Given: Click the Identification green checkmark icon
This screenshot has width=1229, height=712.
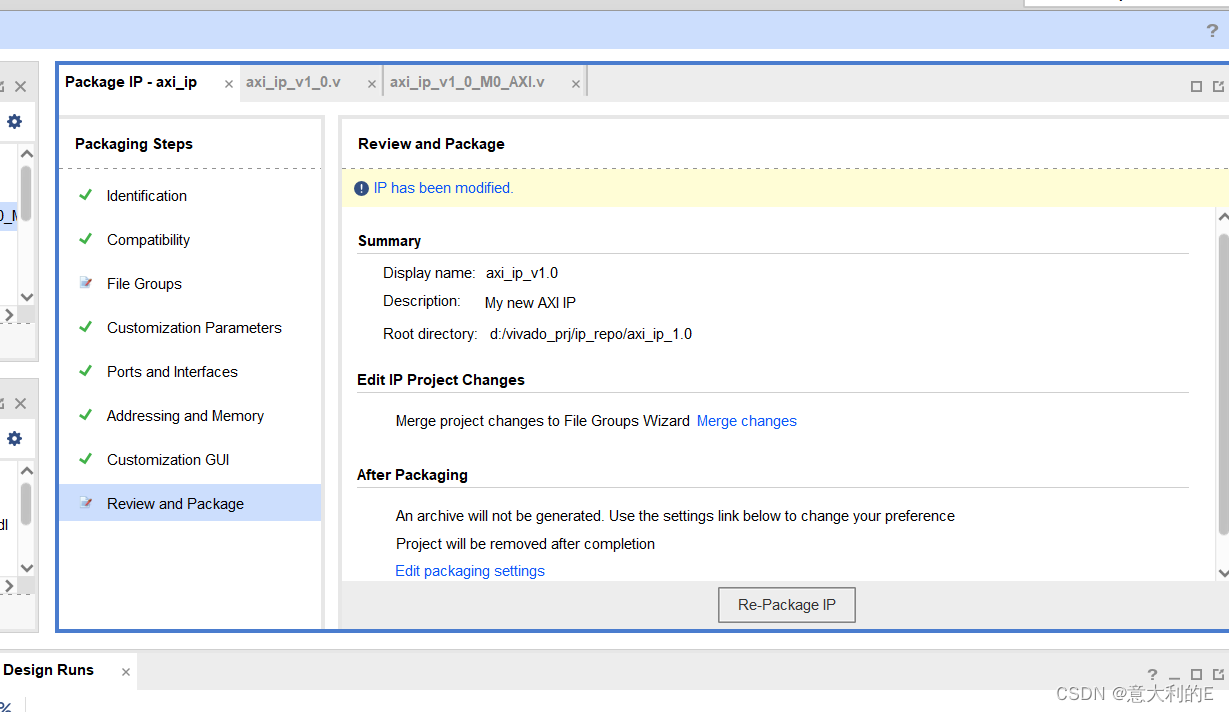Looking at the screenshot, I should pyautogui.click(x=86, y=195).
